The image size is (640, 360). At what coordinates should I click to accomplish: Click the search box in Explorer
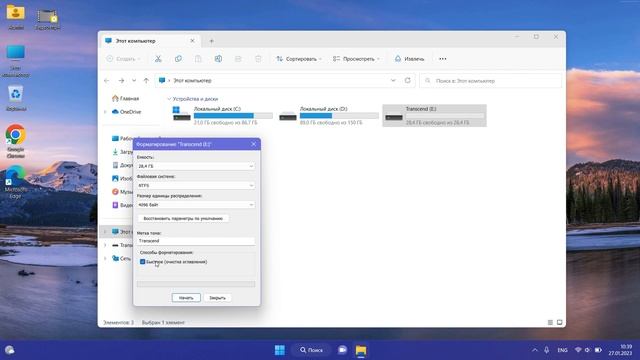[491, 81]
